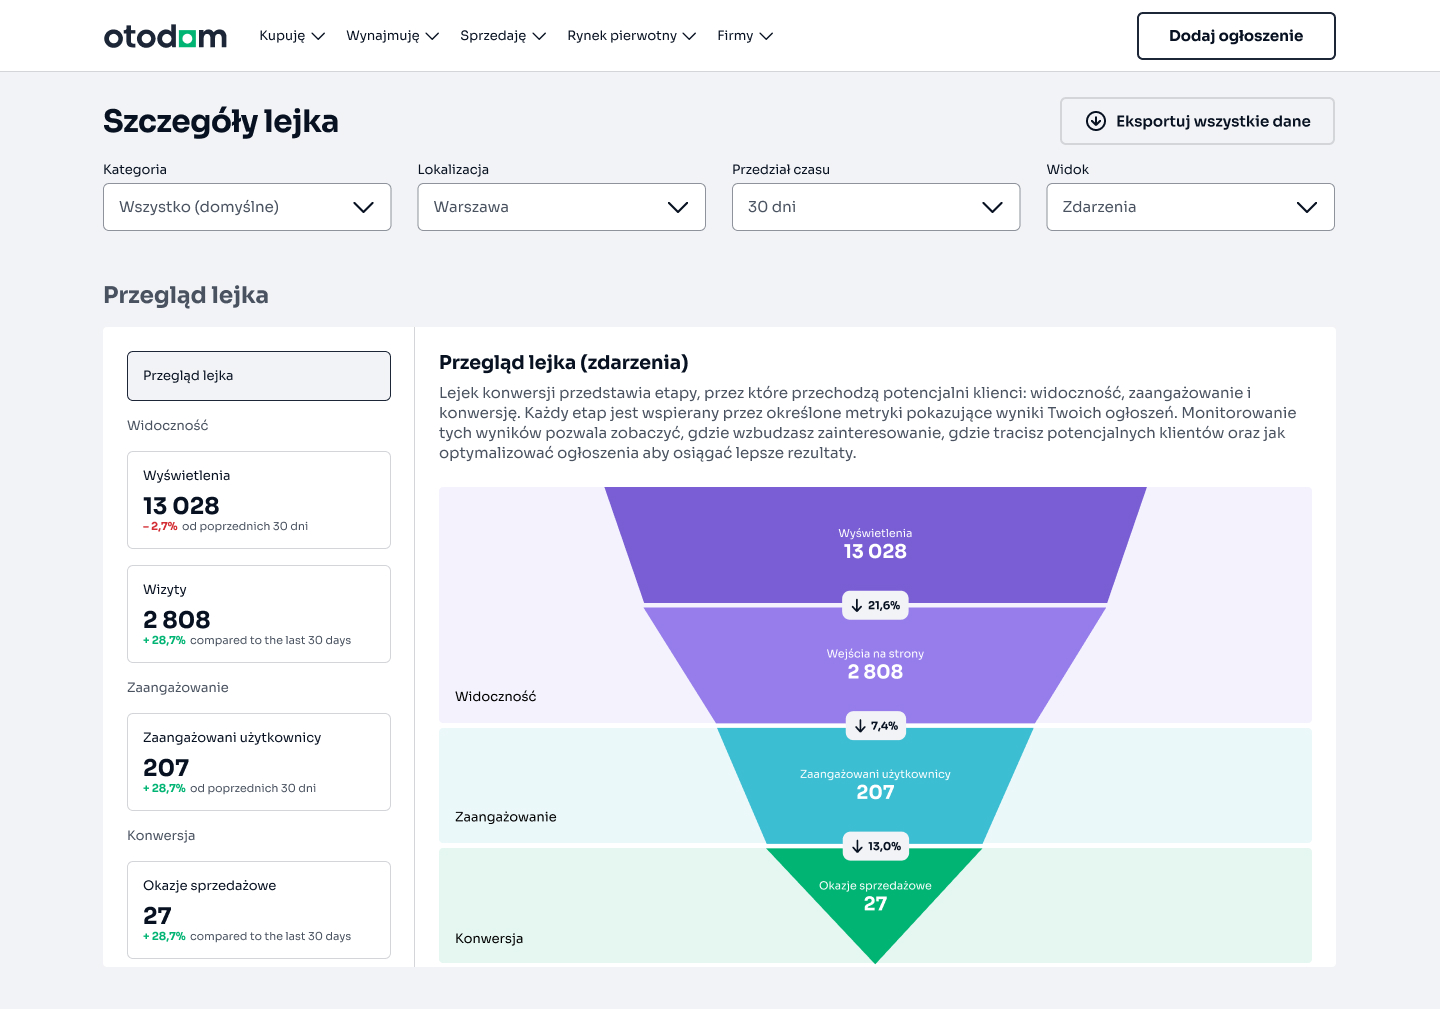
Task: Expand the Lokalizacja dropdown set to Warszawa
Action: tap(561, 207)
